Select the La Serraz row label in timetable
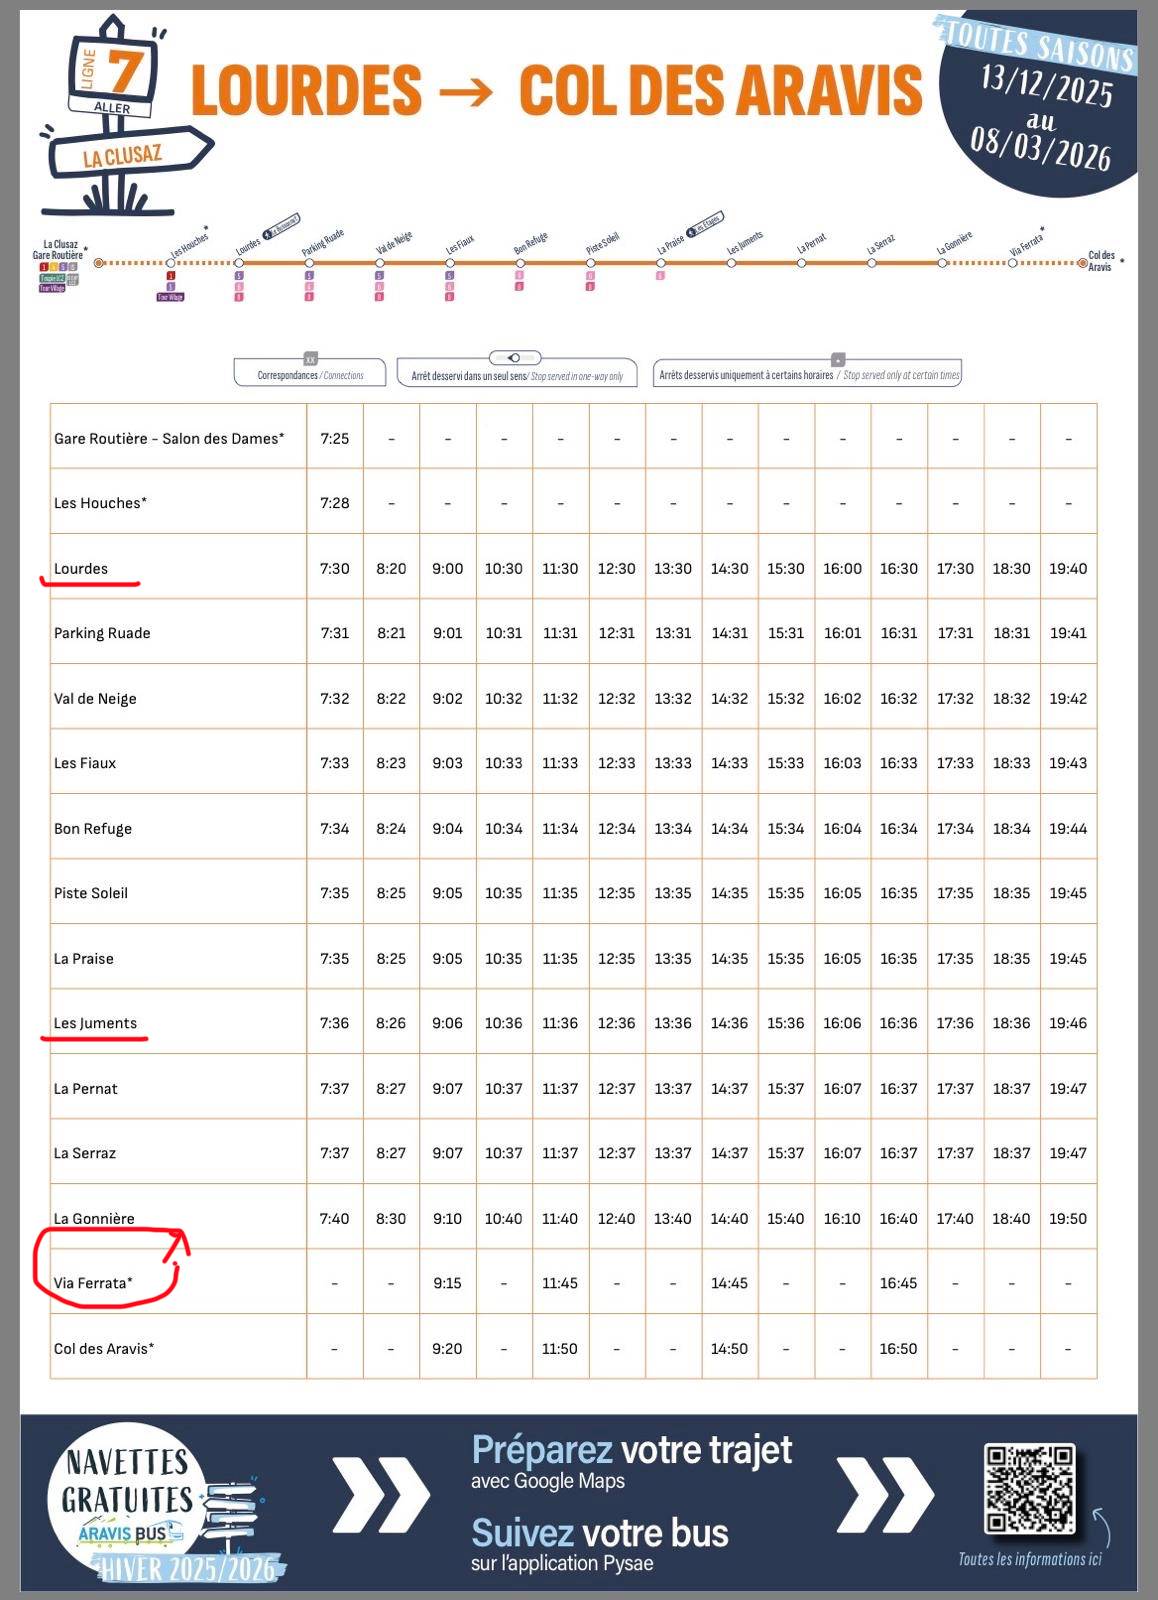Screen dimensions: 1158x1600 pyautogui.click(x=85, y=1153)
